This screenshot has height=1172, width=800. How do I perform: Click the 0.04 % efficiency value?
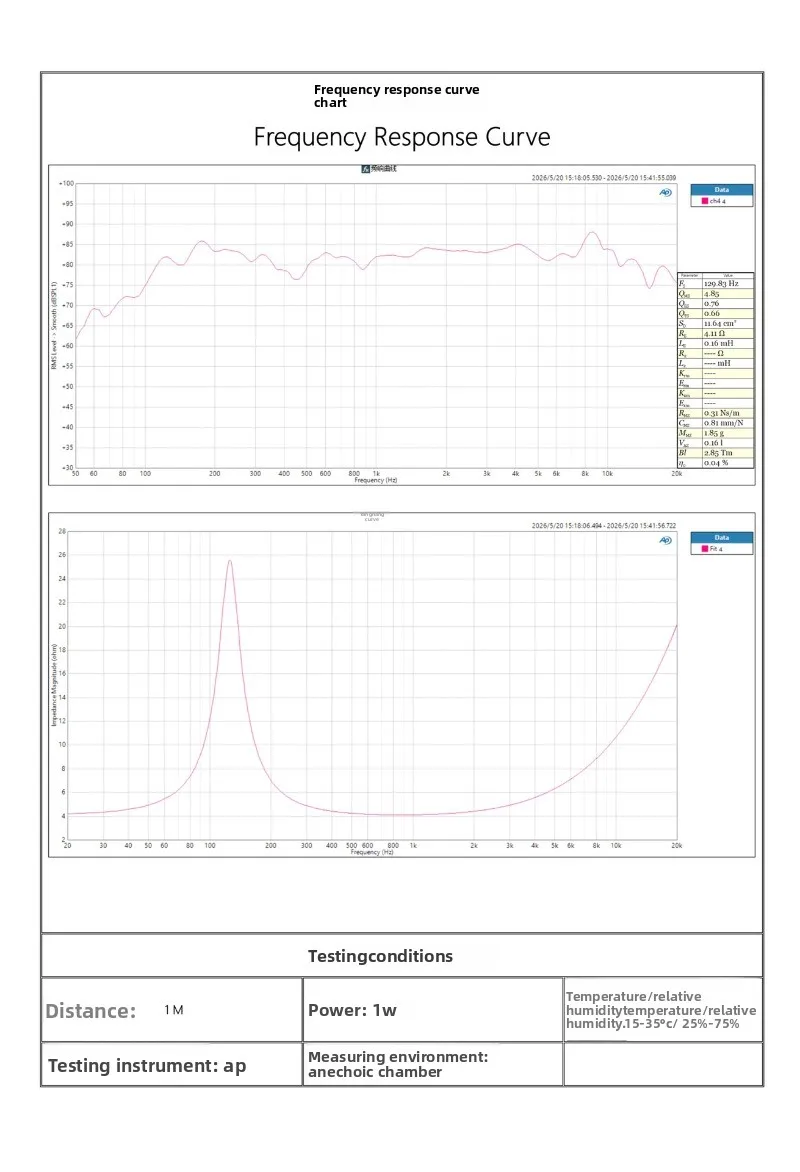pyautogui.click(x=716, y=463)
